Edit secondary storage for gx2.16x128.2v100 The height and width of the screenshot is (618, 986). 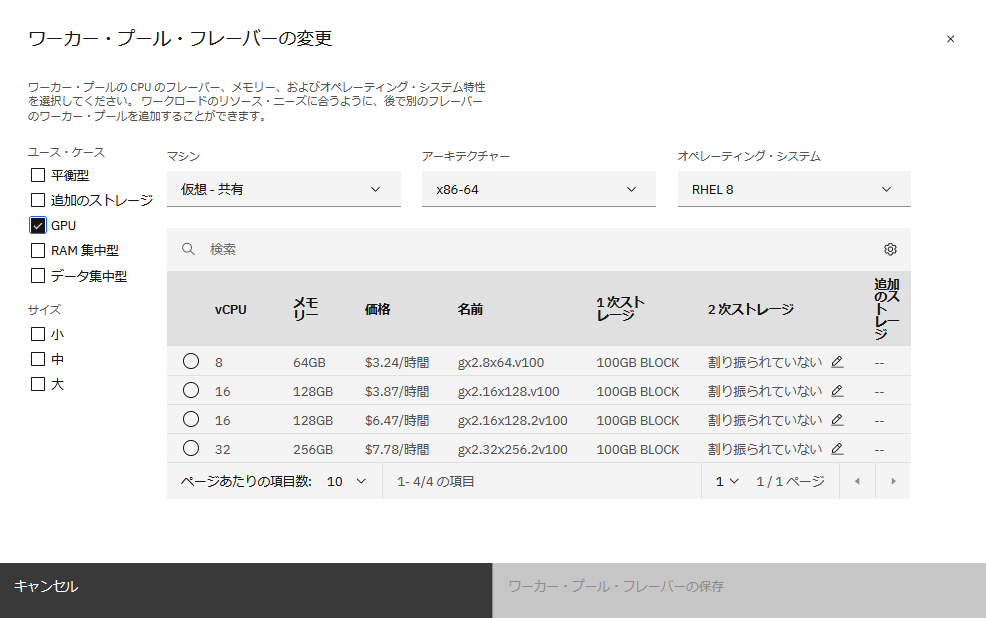click(837, 419)
